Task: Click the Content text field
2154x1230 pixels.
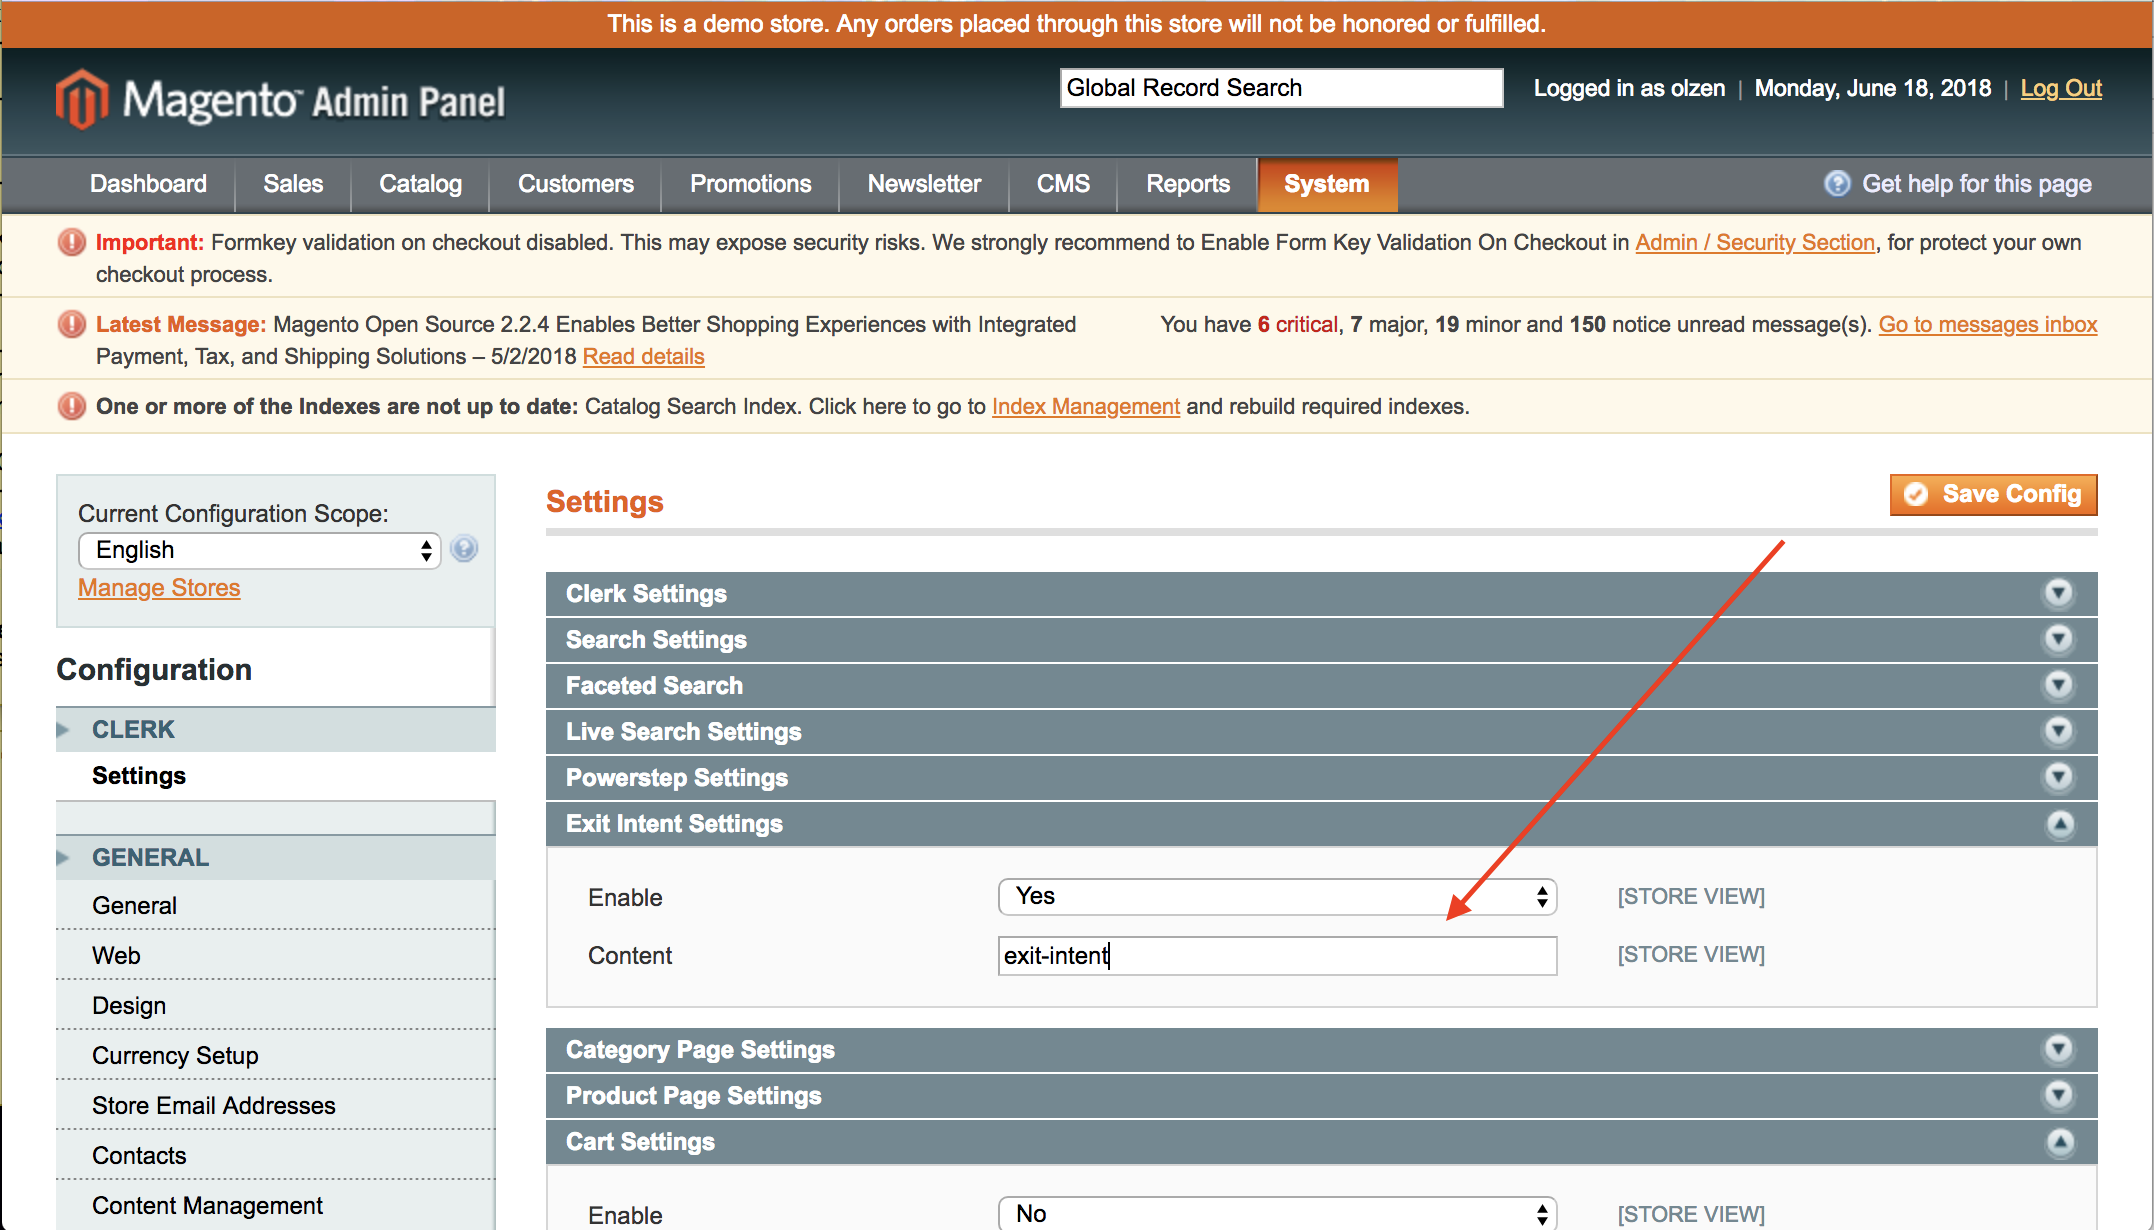Action: coord(1277,956)
